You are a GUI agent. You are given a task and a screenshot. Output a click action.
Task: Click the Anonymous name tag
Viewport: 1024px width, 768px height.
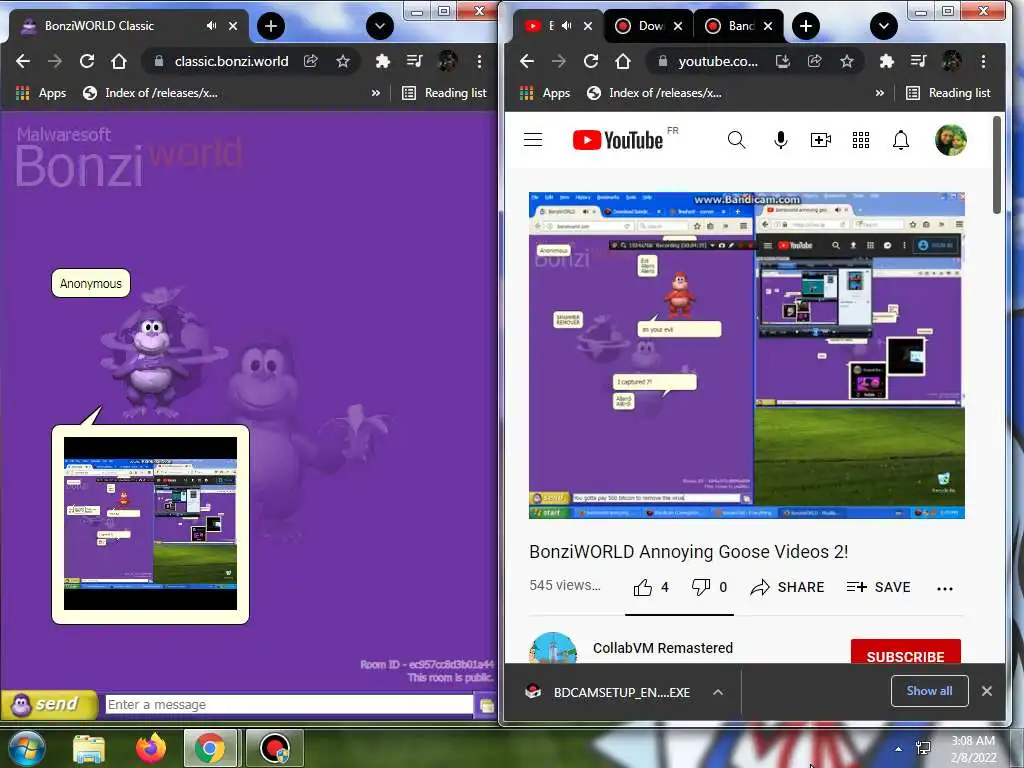[91, 283]
